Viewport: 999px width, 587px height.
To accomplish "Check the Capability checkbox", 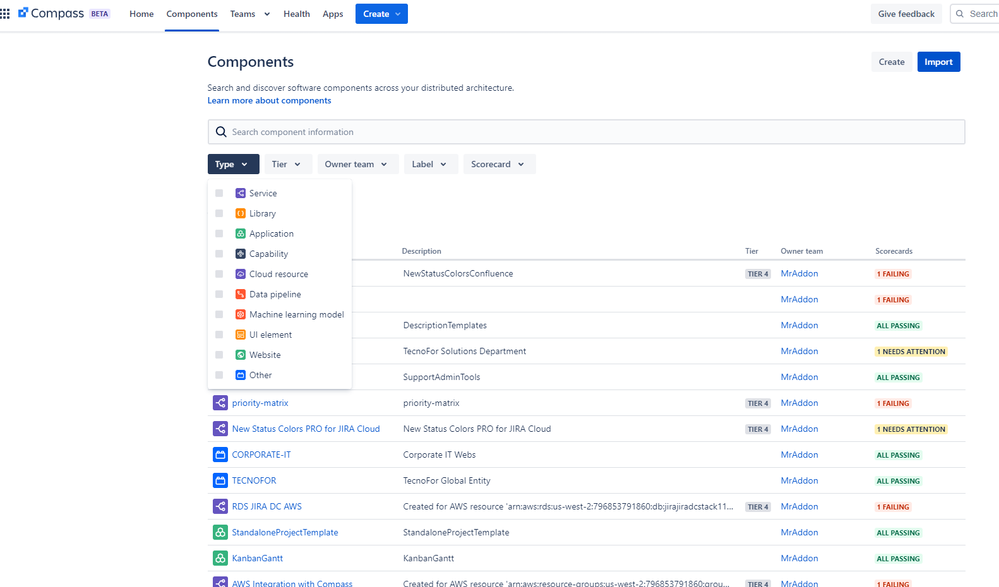I will (x=219, y=253).
